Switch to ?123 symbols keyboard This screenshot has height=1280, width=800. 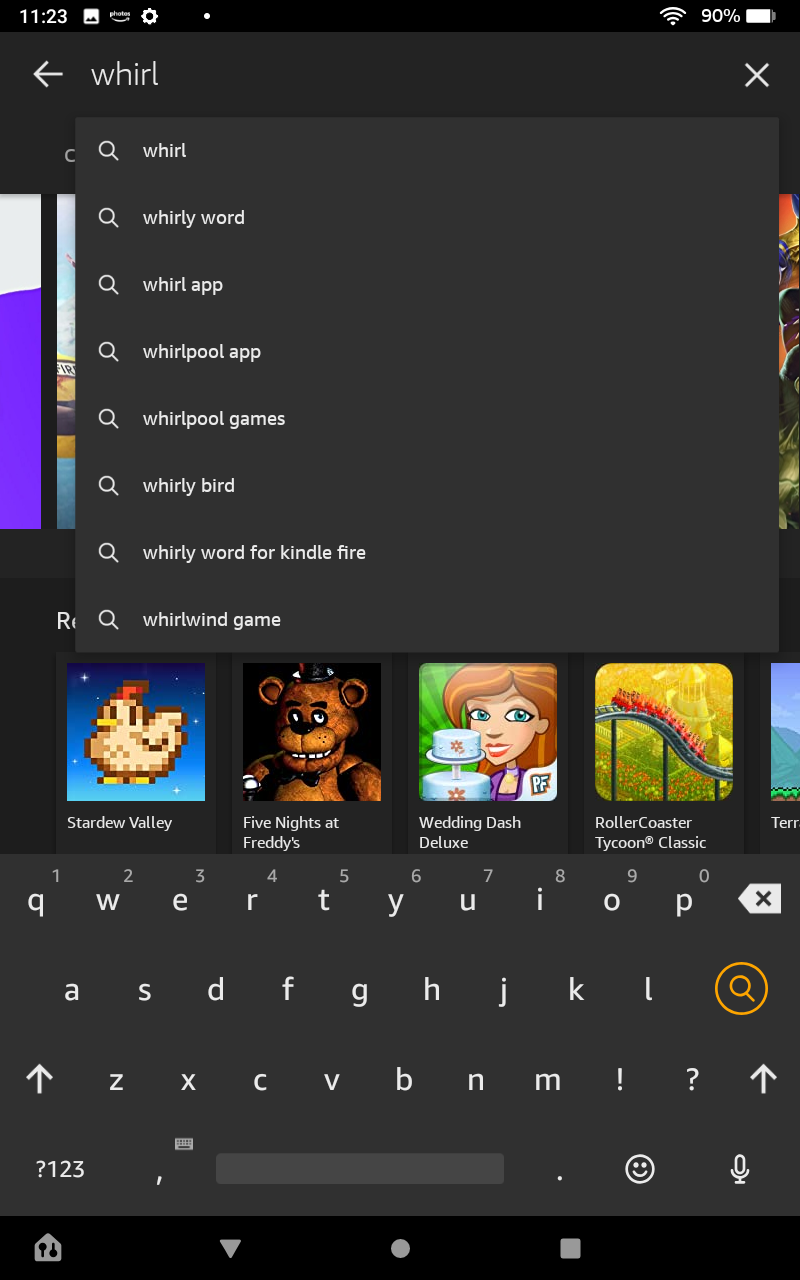click(60, 1169)
